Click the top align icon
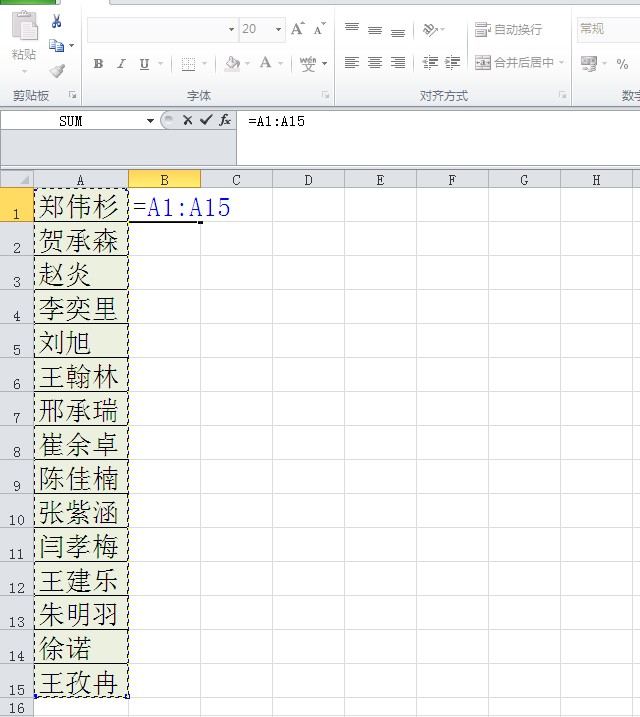This screenshot has width=640, height=717. pyautogui.click(x=352, y=30)
